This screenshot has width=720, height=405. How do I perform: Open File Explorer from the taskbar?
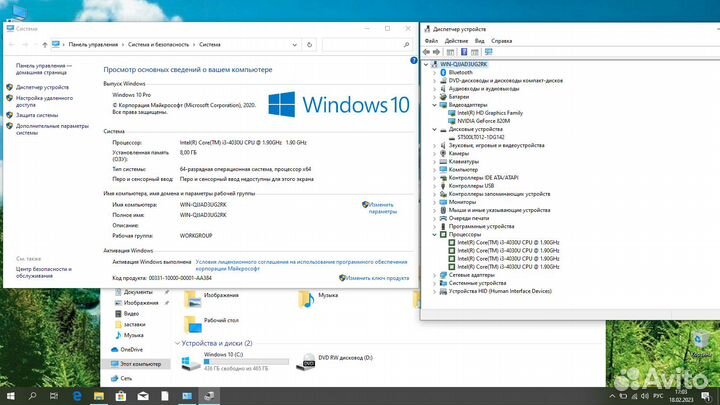tap(99, 396)
